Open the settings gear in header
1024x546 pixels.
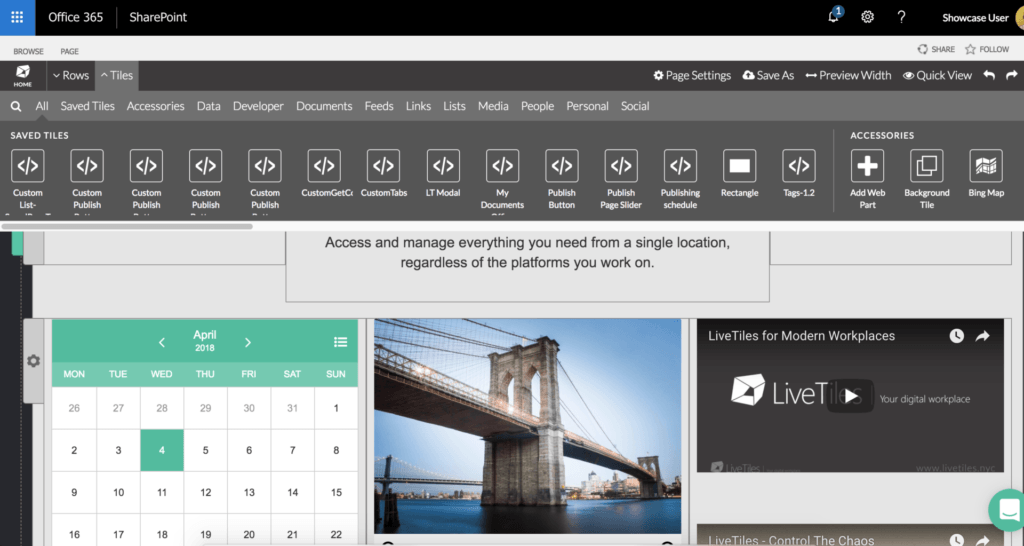[x=867, y=17]
